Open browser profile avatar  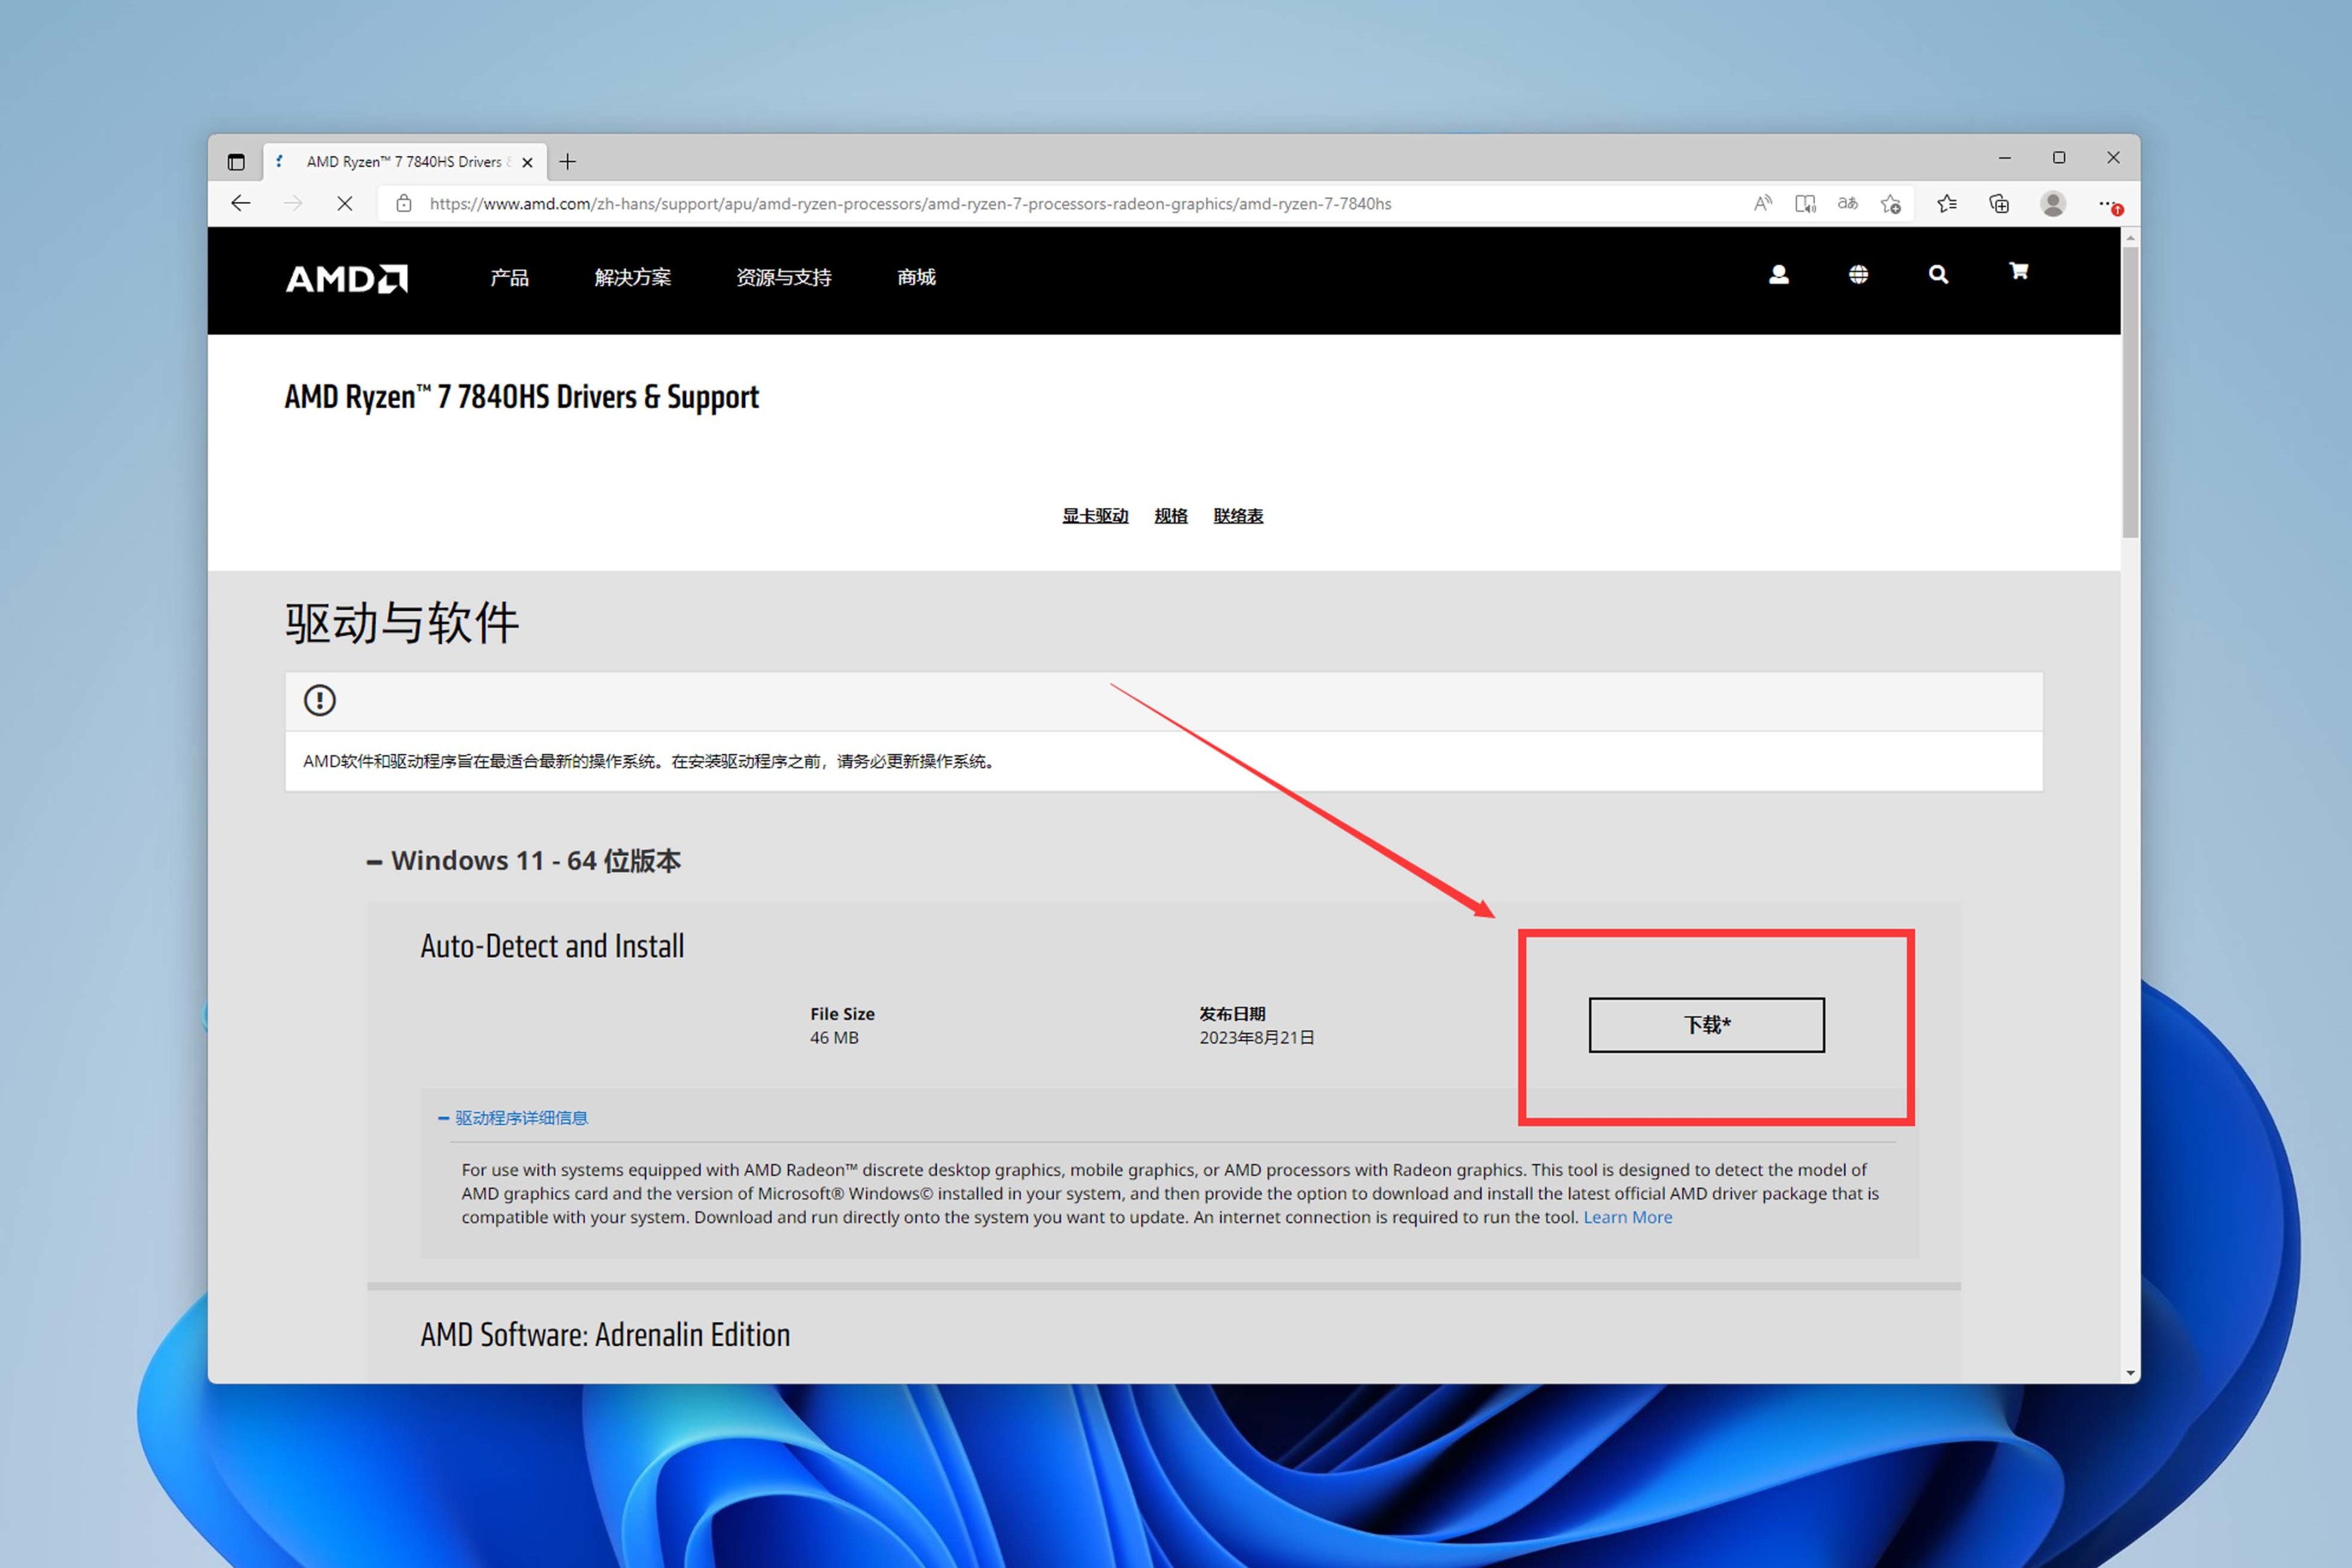(x=2053, y=204)
